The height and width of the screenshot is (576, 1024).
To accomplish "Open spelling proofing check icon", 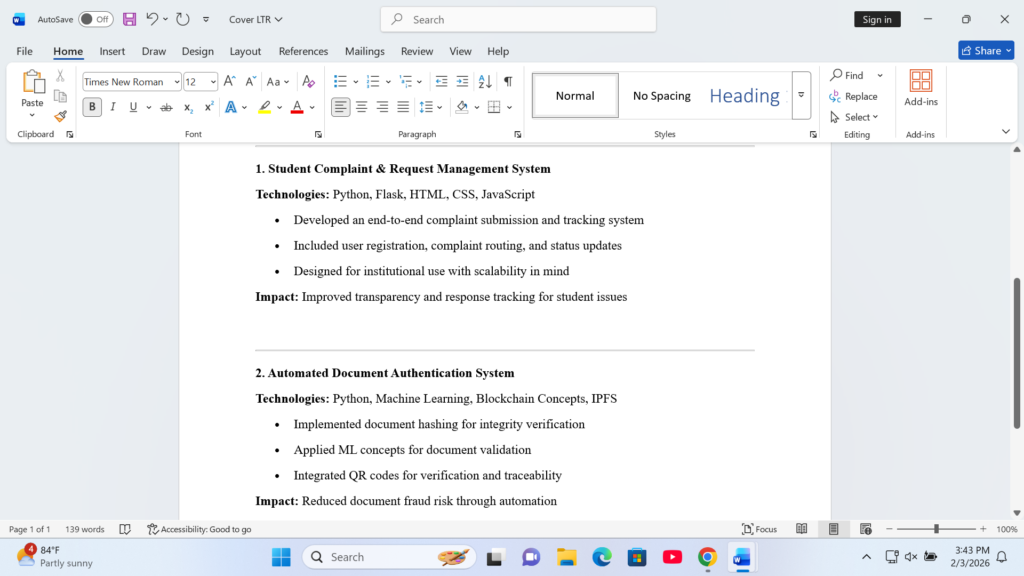I will 125,529.
